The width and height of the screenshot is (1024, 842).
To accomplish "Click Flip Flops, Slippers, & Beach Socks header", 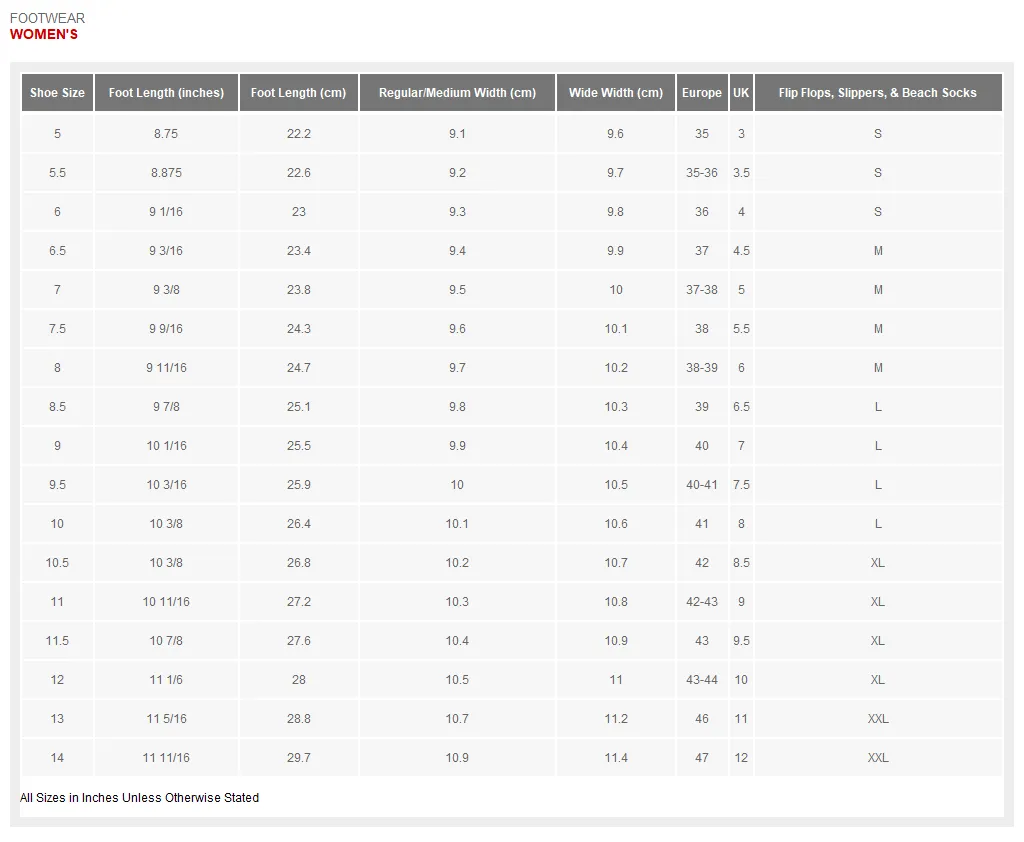I will 878,93.
